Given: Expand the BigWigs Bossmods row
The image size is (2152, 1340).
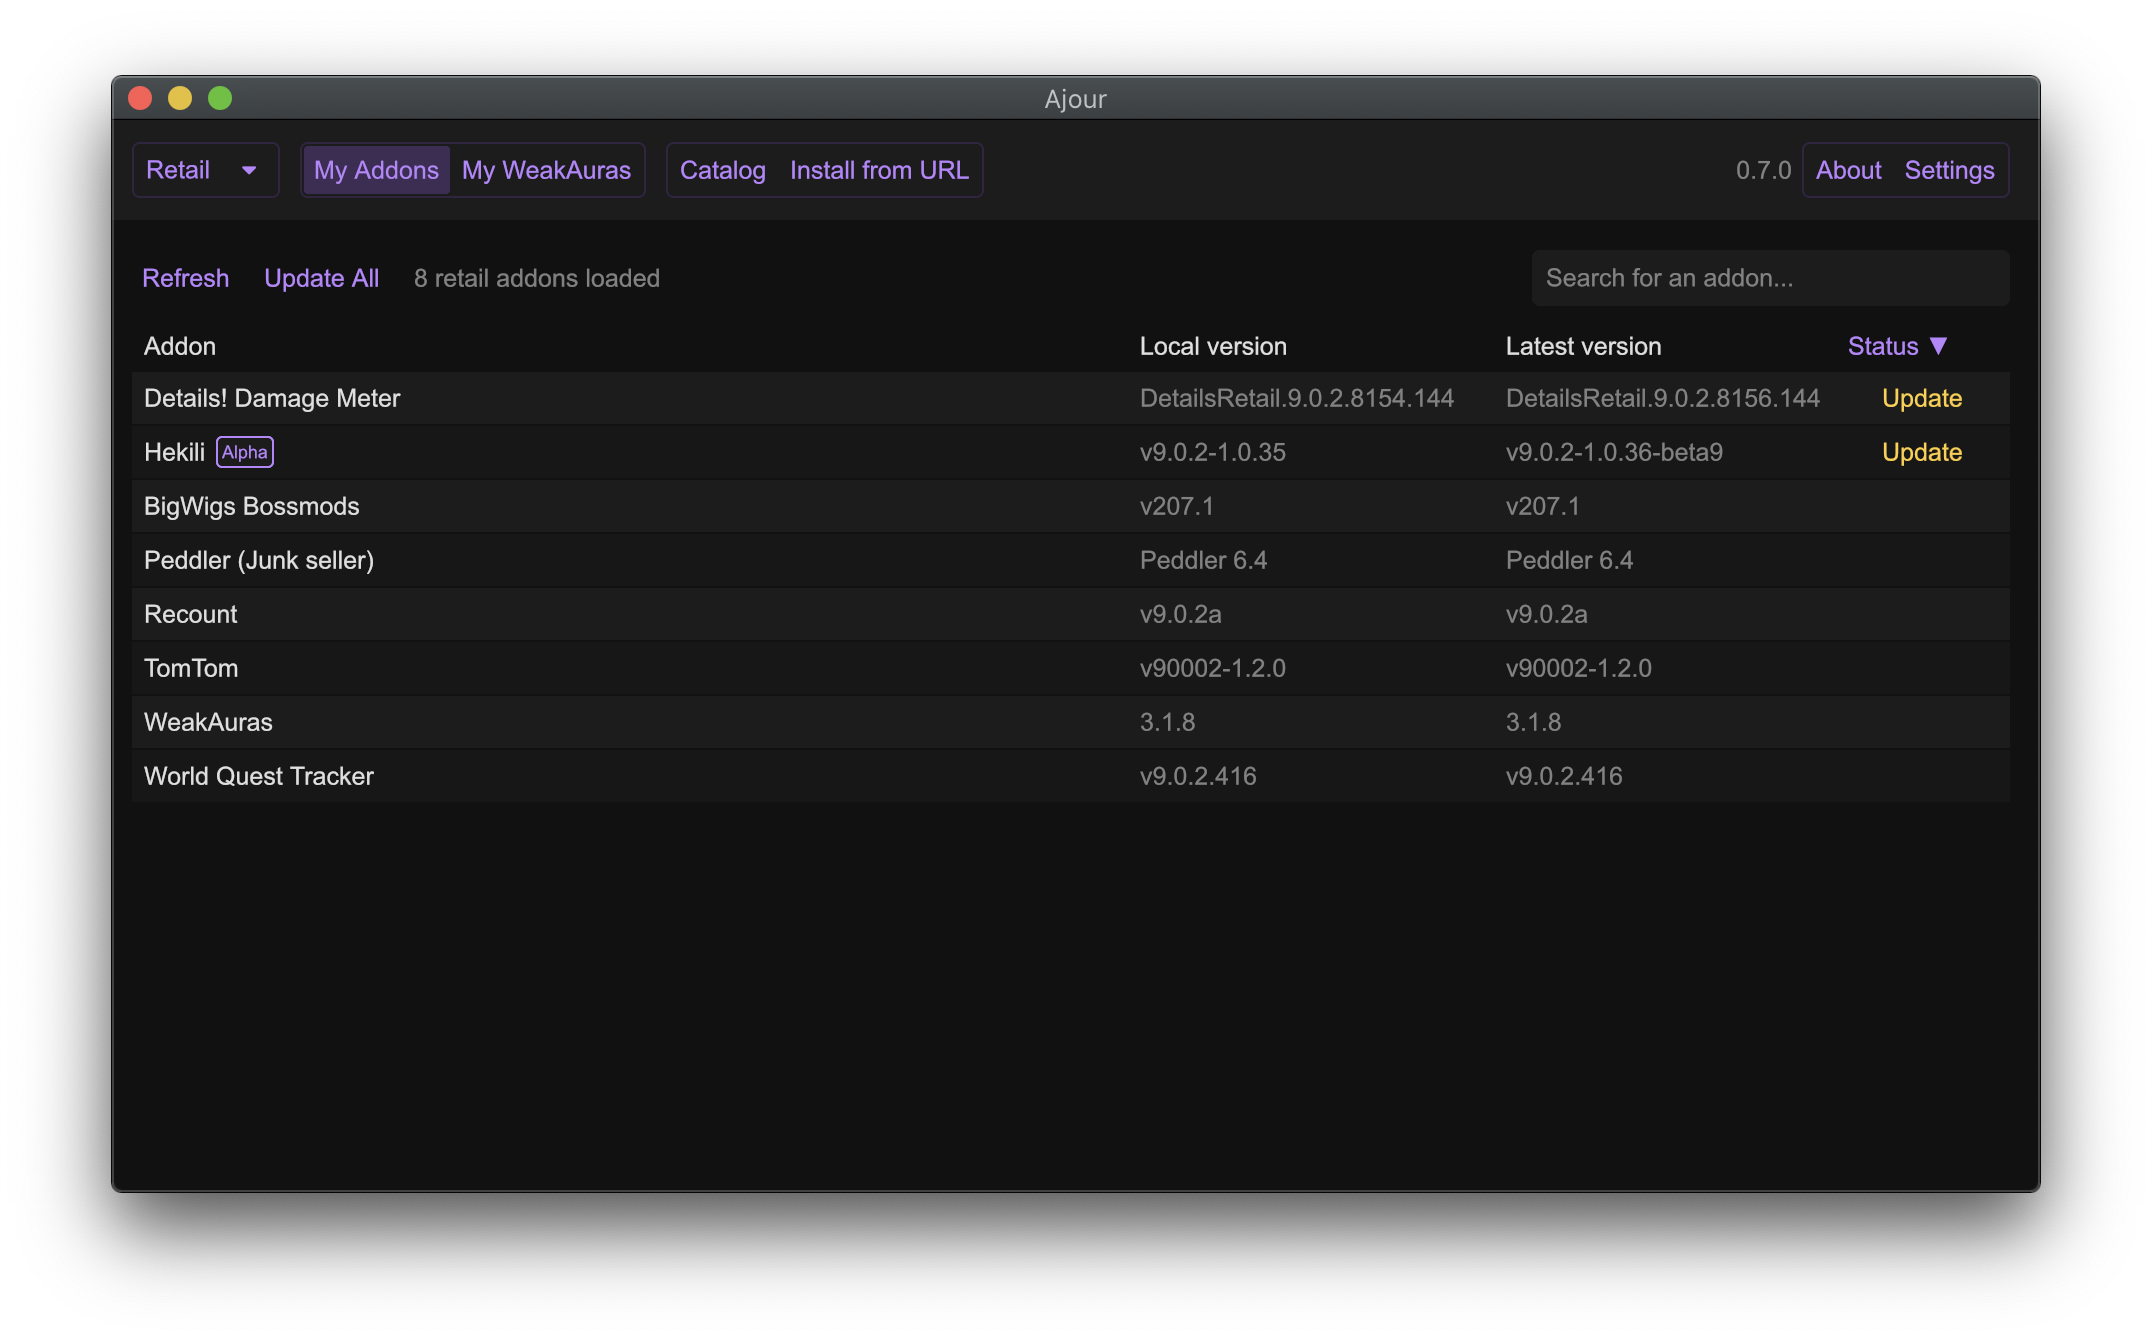Looking at the screenshot, I should tap(252, 506).
